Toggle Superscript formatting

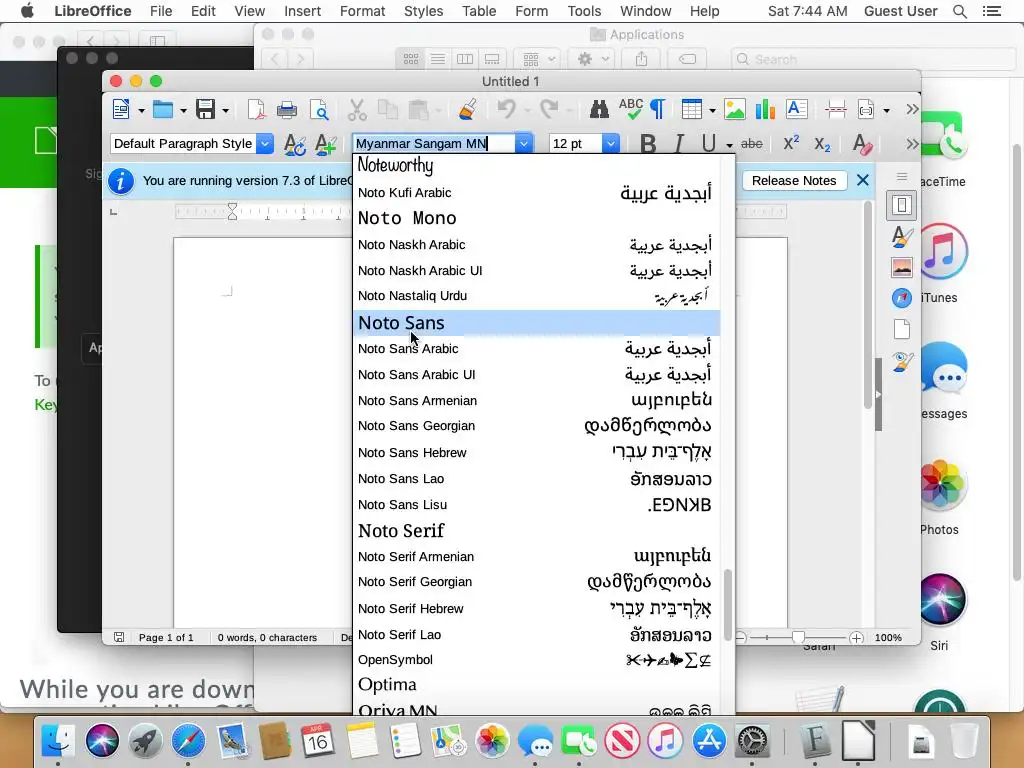point(791,143)
